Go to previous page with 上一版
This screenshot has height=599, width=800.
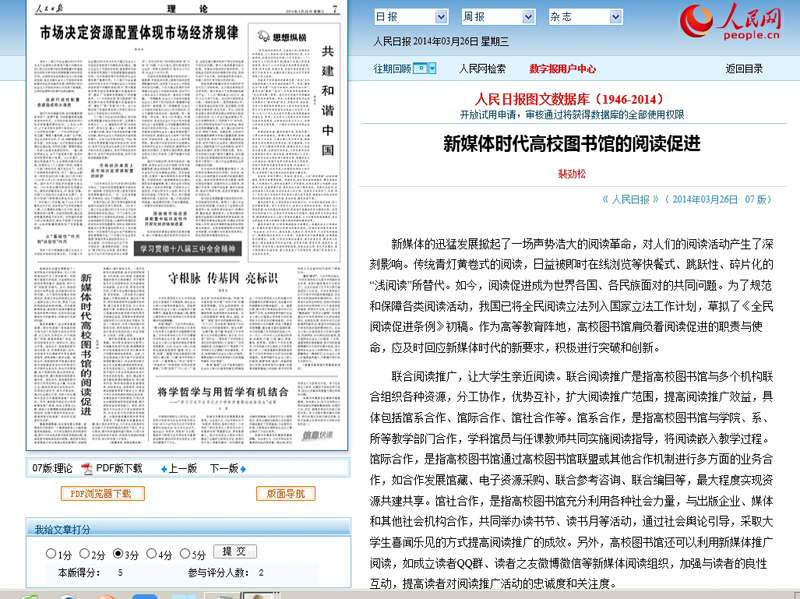click(x=183, y=468)
